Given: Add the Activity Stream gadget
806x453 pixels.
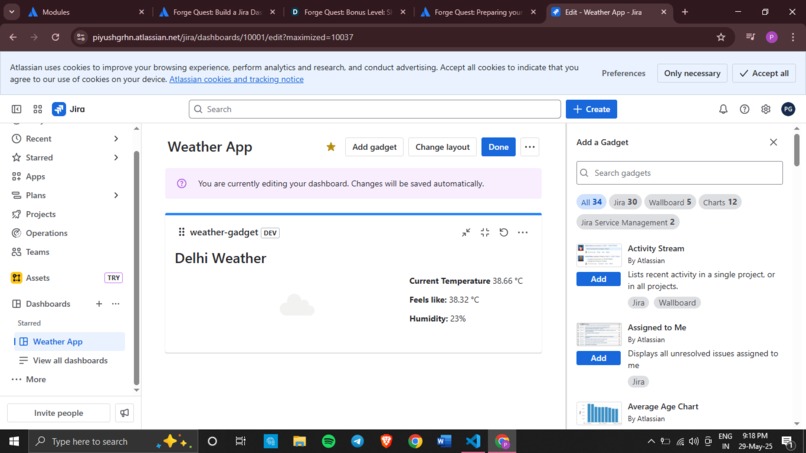Looking at the screenshot, I should tap(598, 279).
